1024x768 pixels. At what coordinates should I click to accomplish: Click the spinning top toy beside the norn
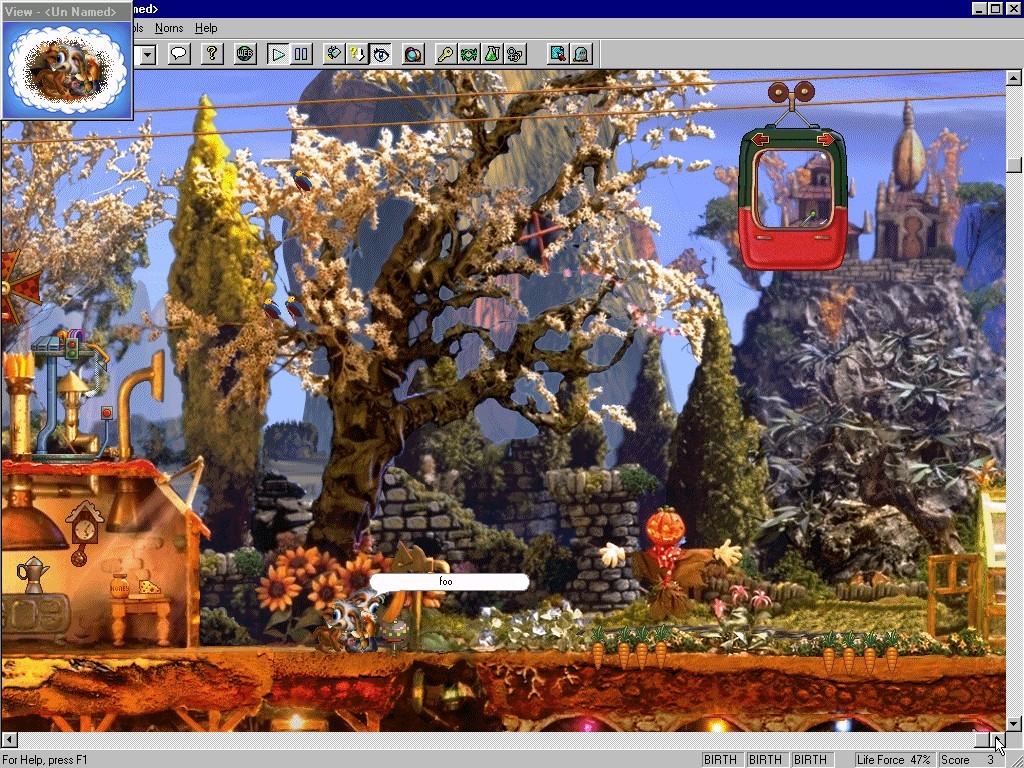(395, 635)
